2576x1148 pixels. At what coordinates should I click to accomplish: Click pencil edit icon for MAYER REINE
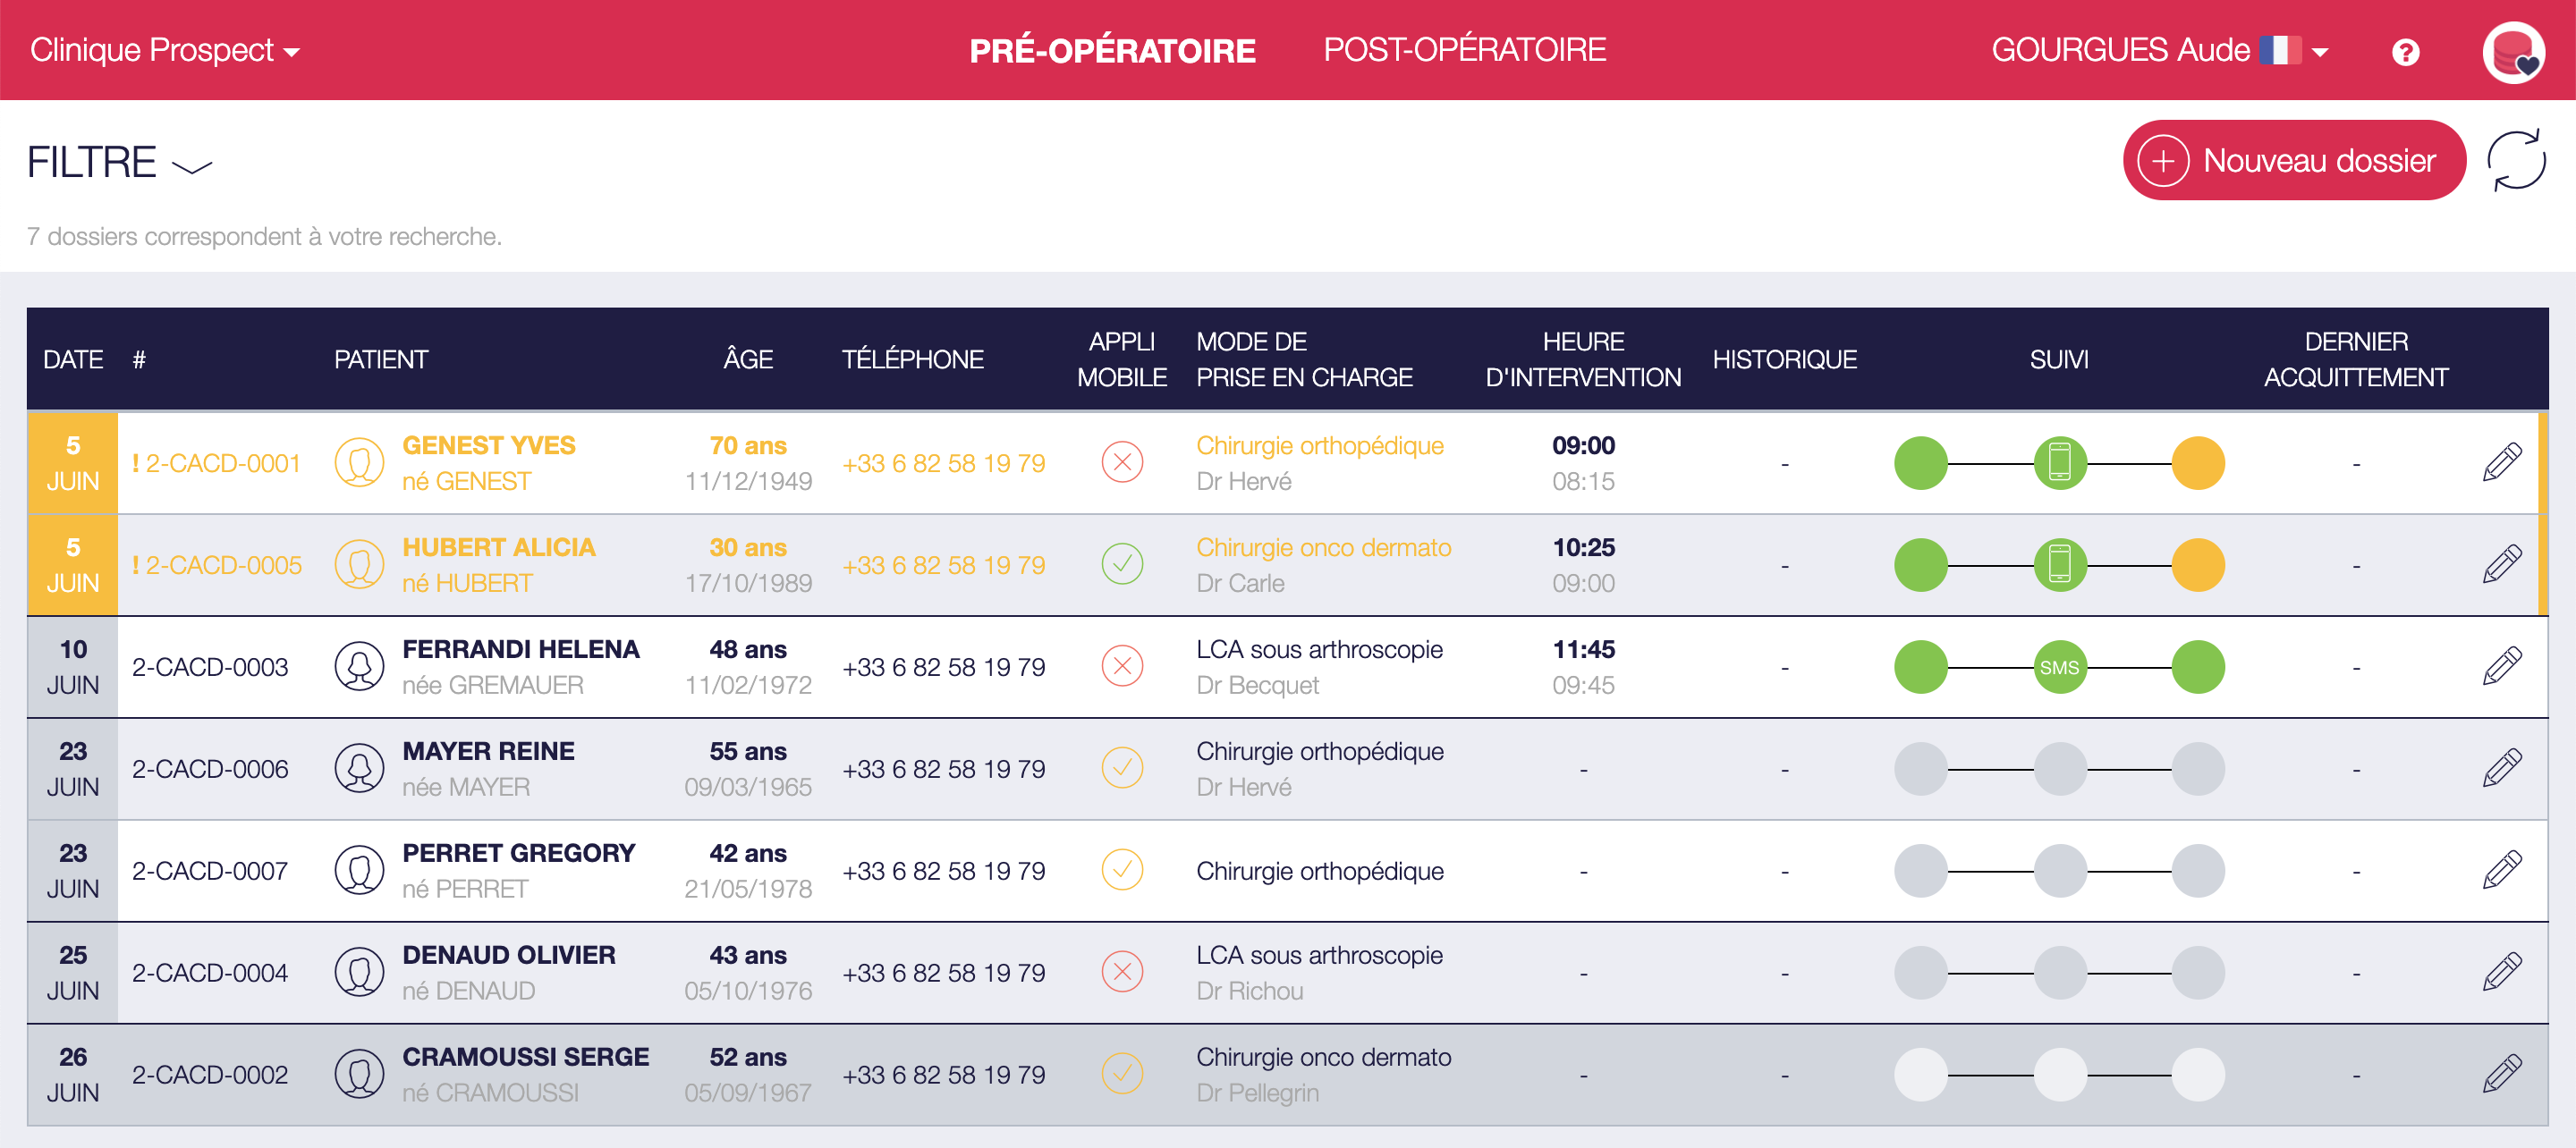click(x=2501, y=769)
